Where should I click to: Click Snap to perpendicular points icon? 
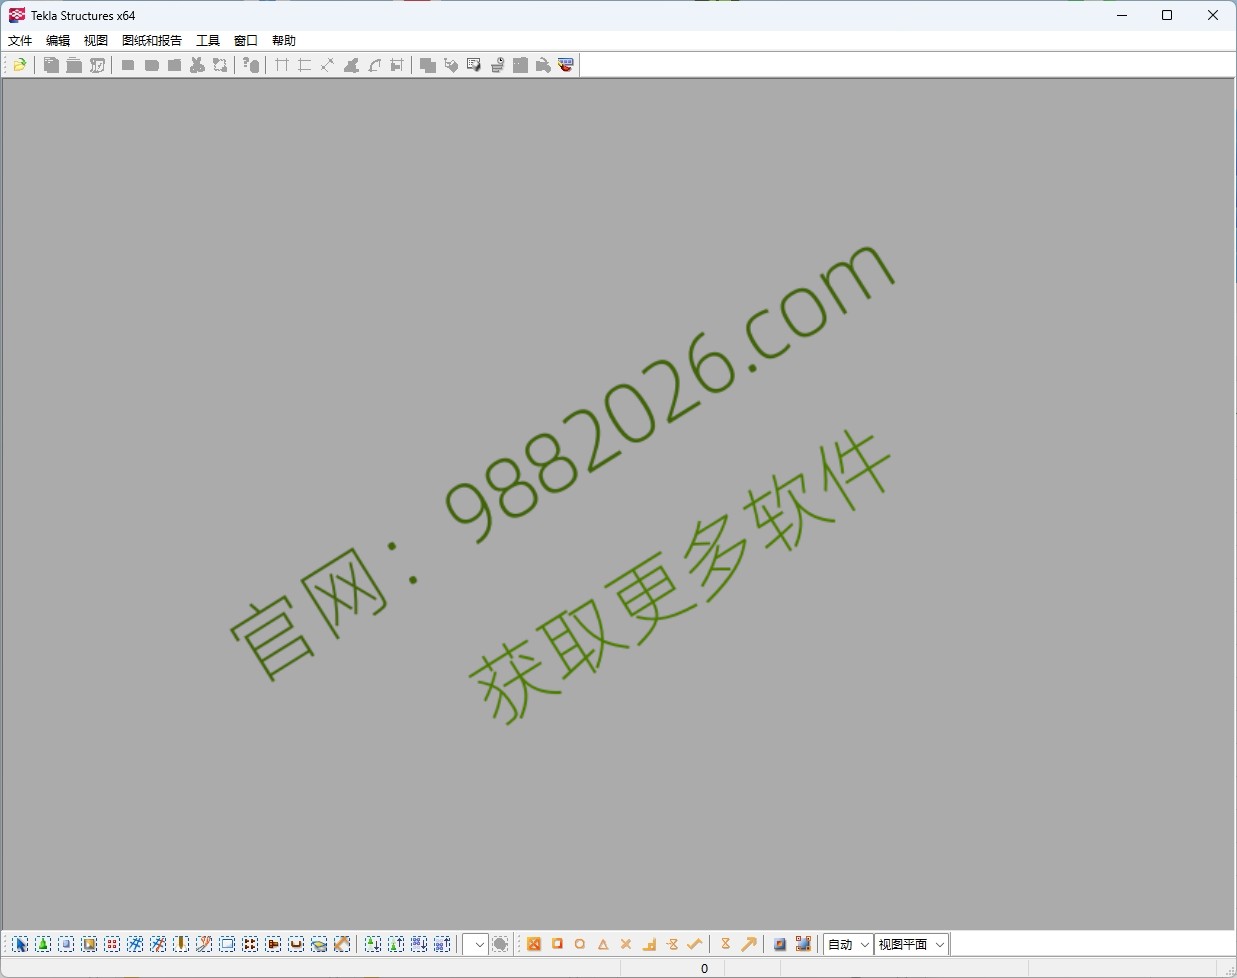click(649, 944)
